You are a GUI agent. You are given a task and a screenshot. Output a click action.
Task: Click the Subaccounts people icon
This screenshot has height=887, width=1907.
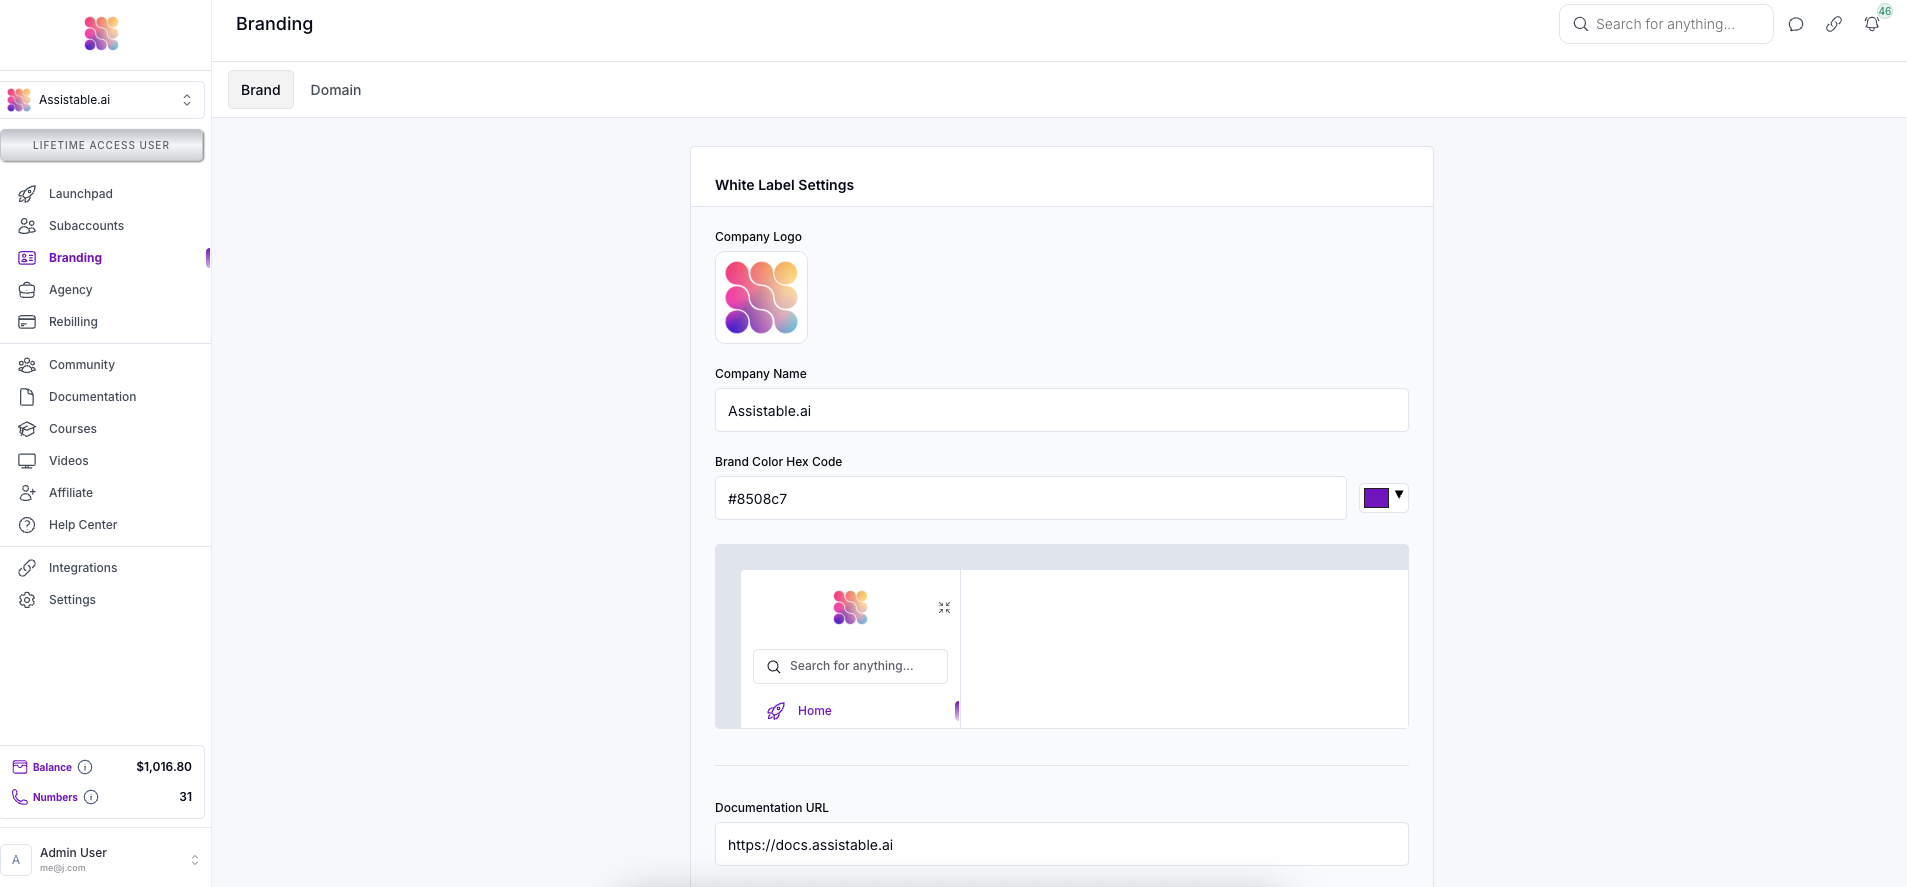point(27,226)
